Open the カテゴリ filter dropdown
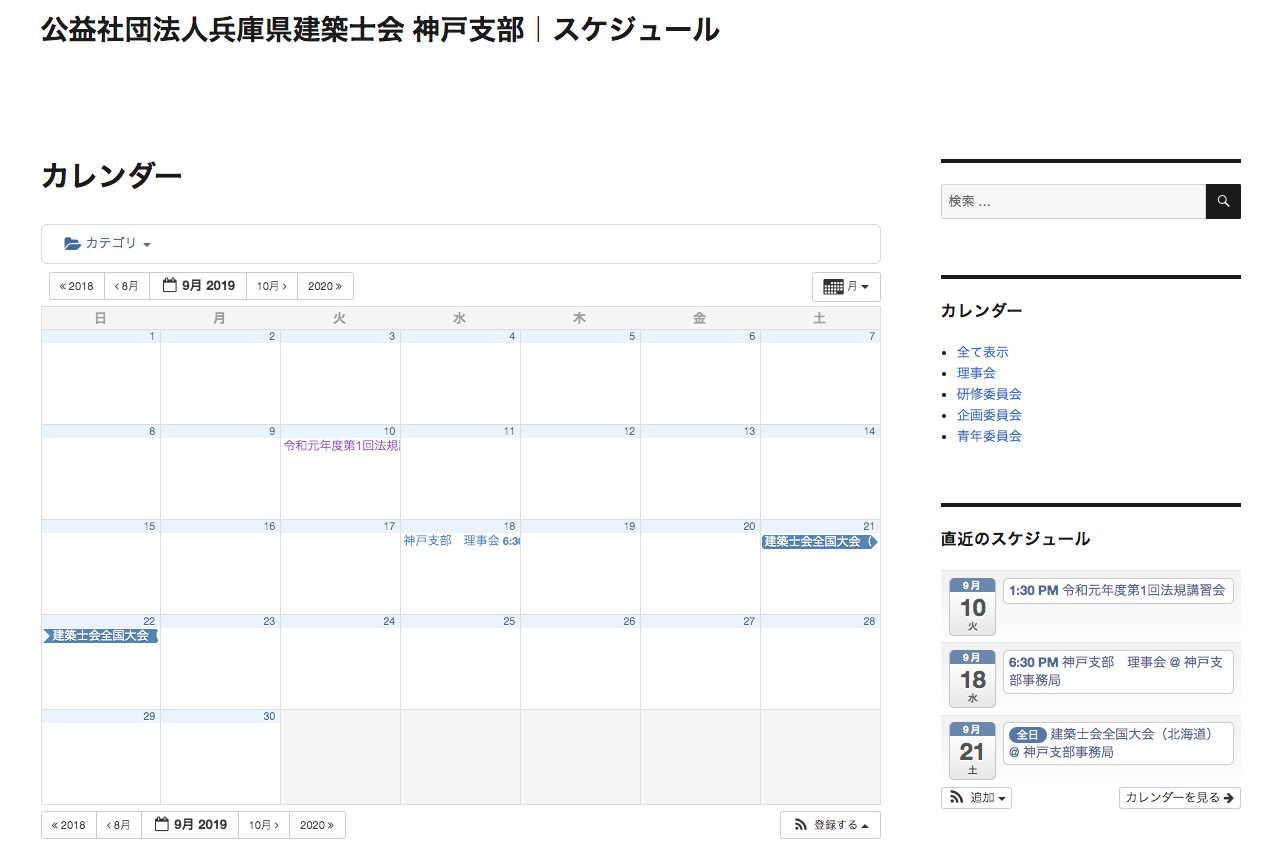Viewport: 1269px width, 864px height. point(108,244)
